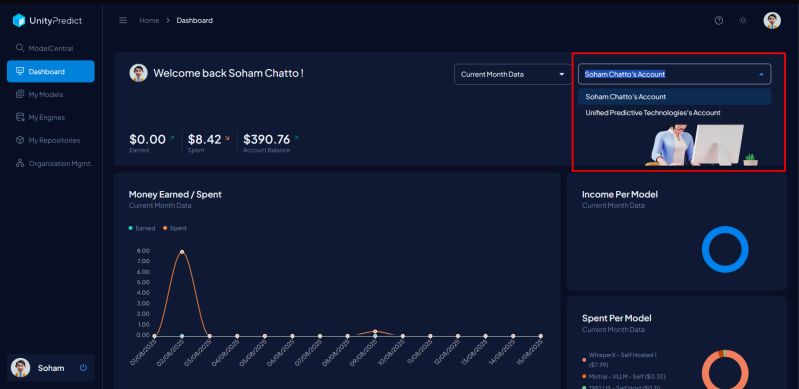Image resolution: width=799 pixels, height=389 pixels.
Task: Choose Unified Predictive Technologies's Account option
Action: tap(675, 113)
